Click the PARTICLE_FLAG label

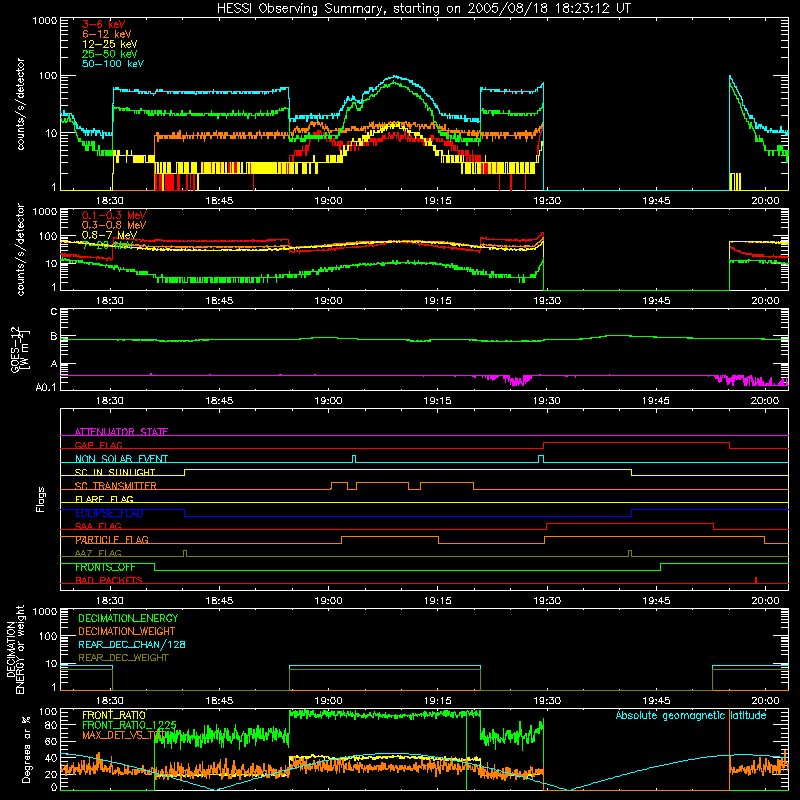pyautogui.click(x=112, y=540)
